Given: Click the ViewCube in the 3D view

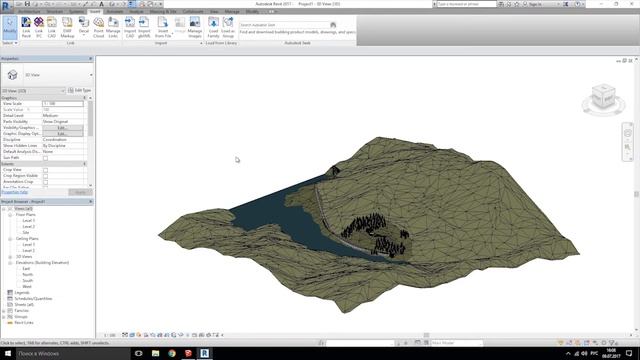Looking at the screenshot, I should coord(603,97).
